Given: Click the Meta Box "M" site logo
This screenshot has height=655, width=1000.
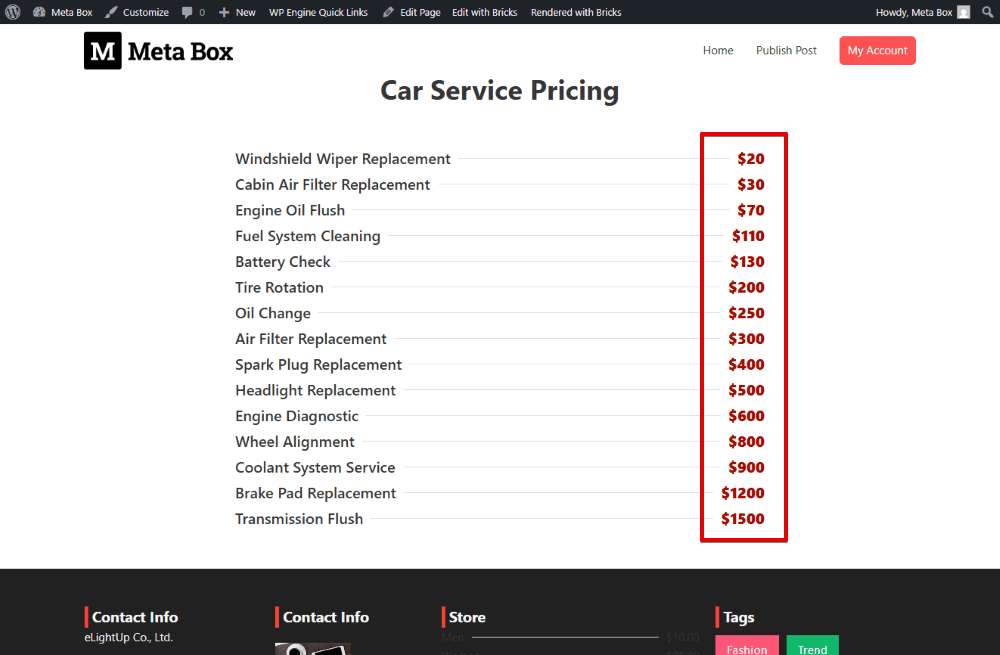Looking at the screenshot, I should click(101, 50).
